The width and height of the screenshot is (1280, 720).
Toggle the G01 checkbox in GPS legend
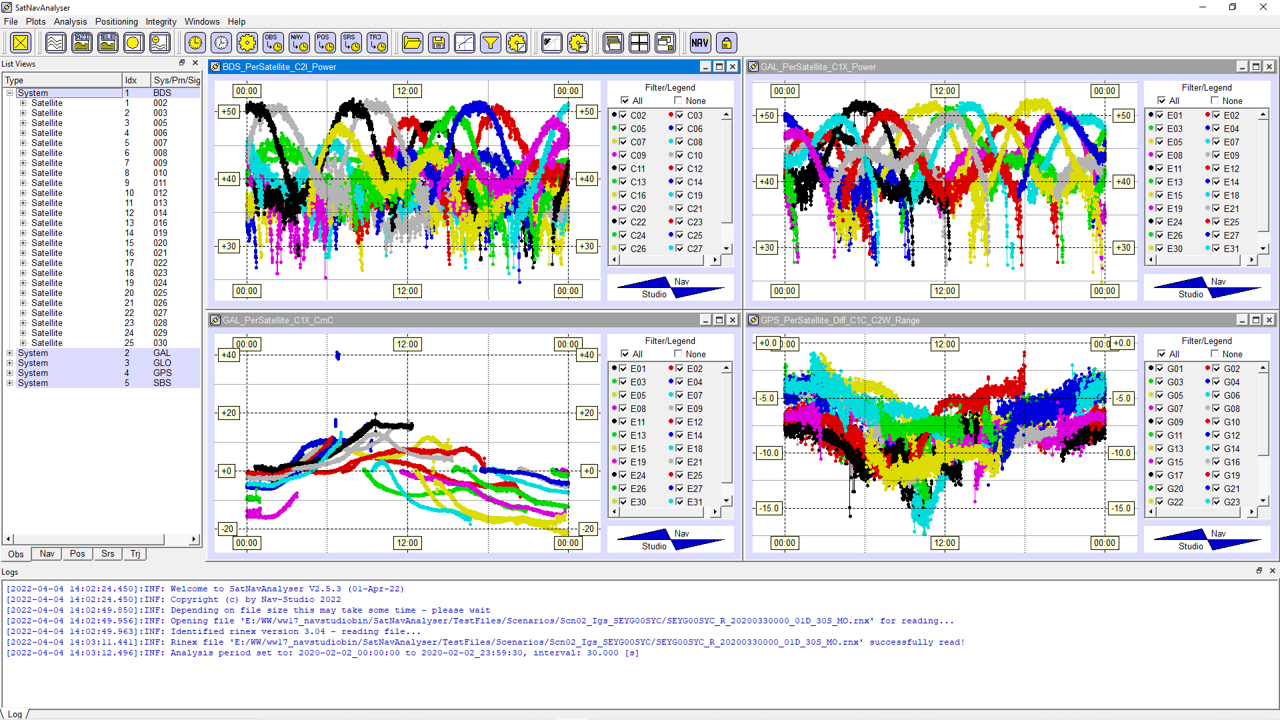[x=1160, y=369]
